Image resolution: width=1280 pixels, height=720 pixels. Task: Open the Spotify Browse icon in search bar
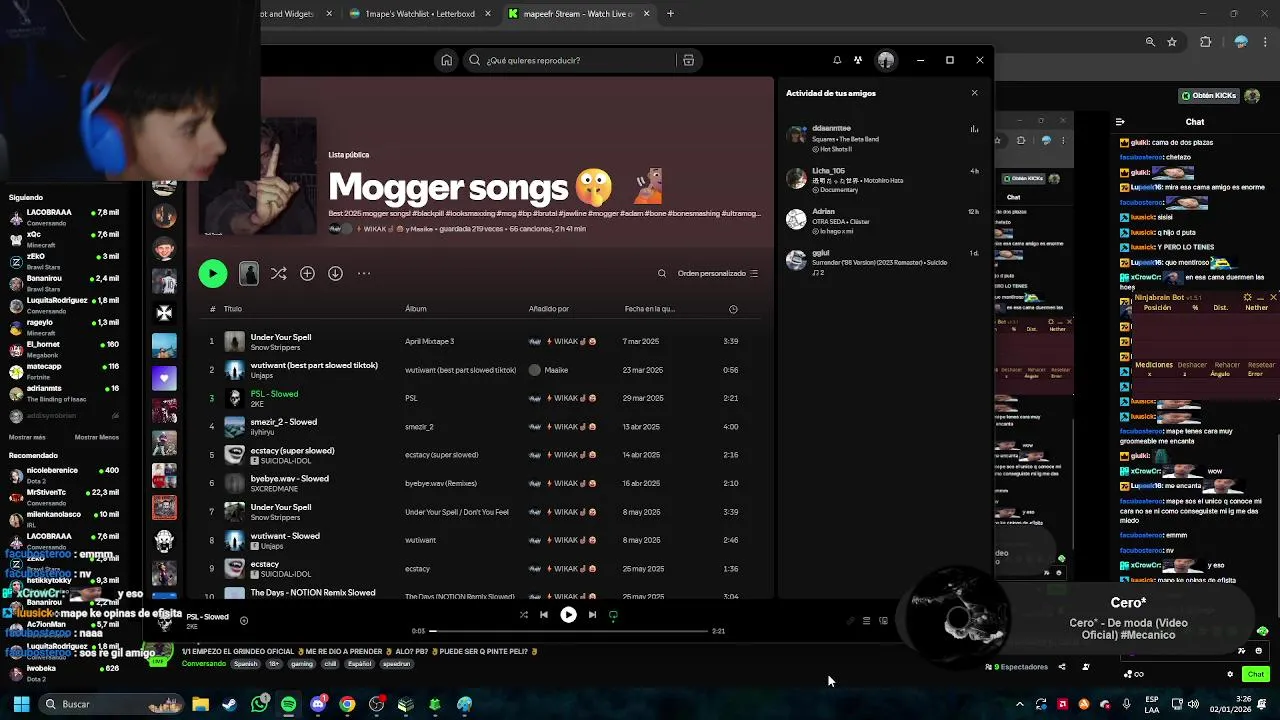pyautogui.click(x=688, y=60)
